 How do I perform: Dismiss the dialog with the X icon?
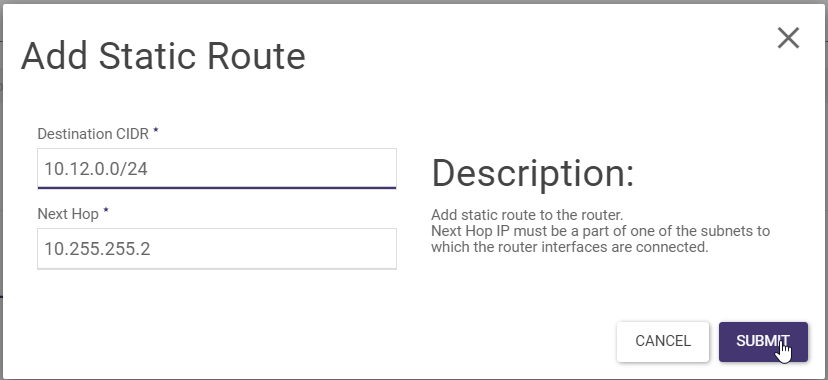point(788,38)
